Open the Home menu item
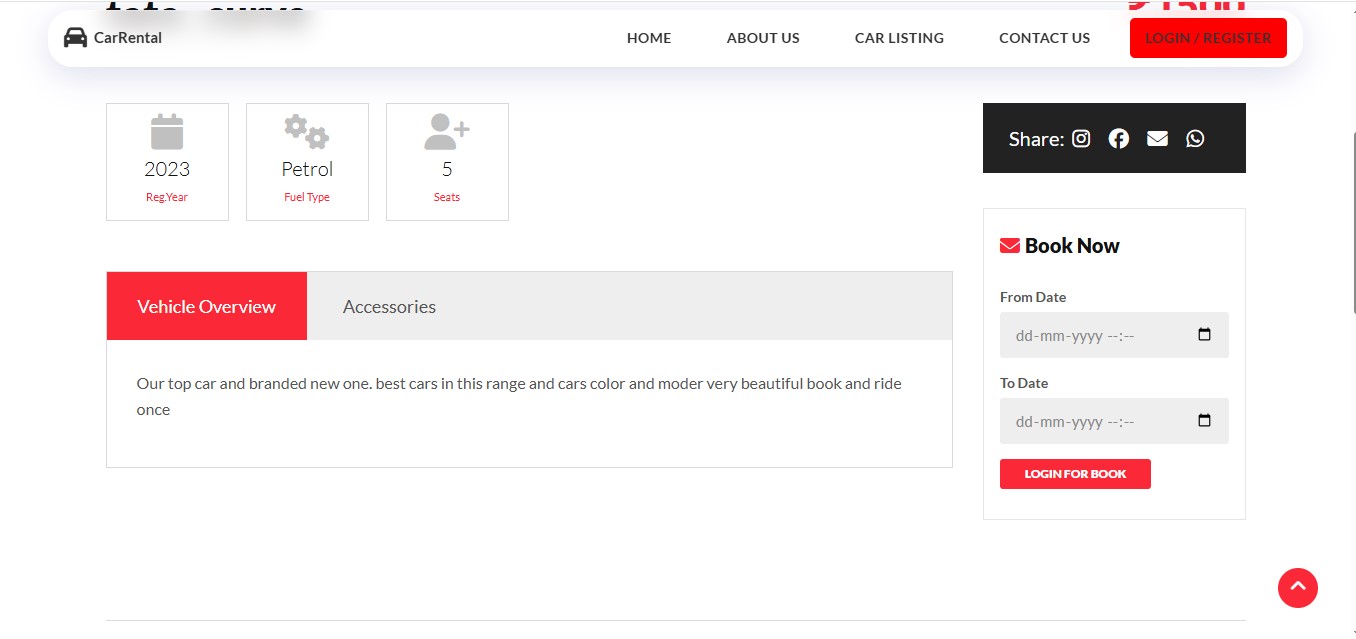The height and width of the screenshot is (639, 1356). [649, 38]
